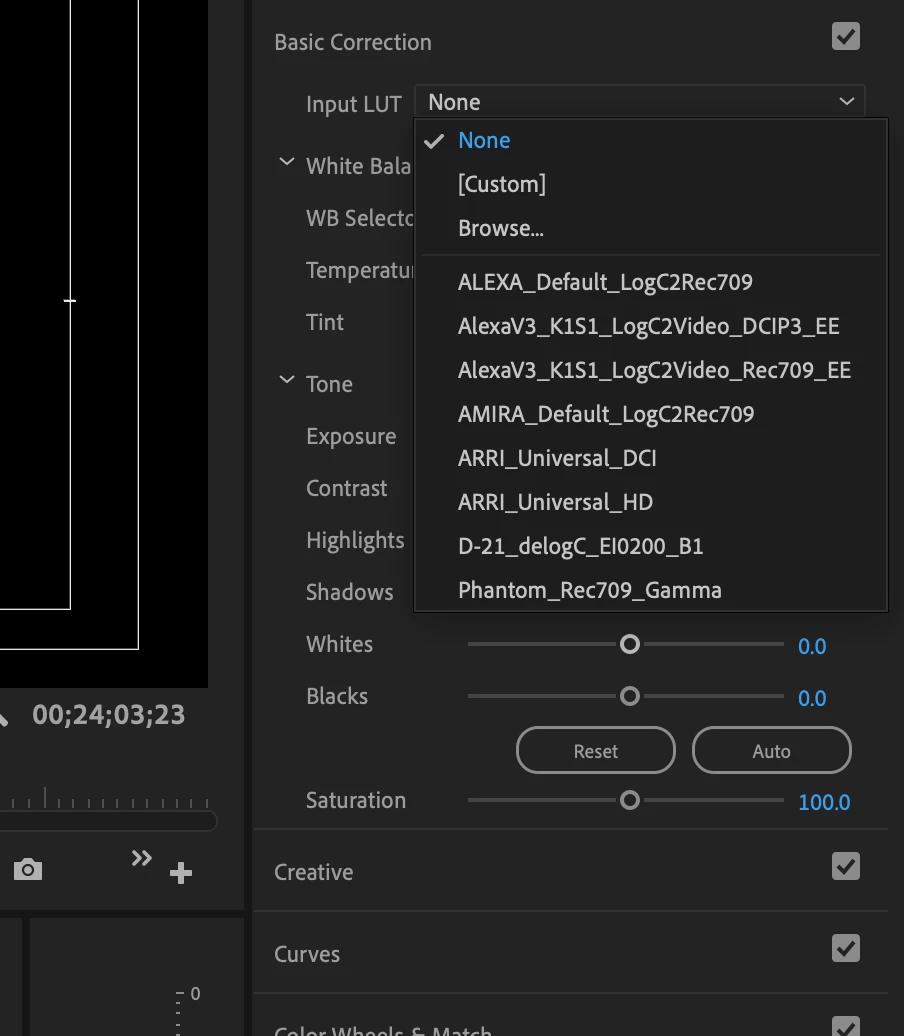Click the monitor time ruler

click(106, 798)
